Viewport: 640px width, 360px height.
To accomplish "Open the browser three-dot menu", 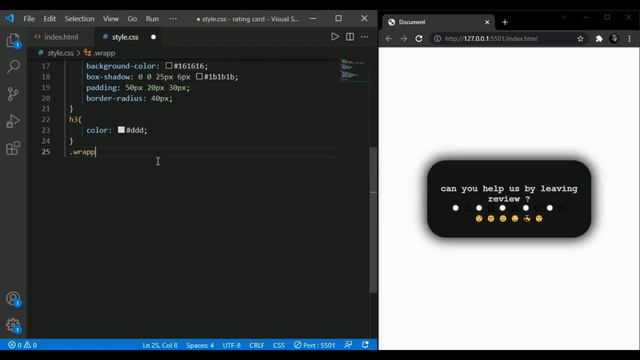I will (x=629, y=39).
